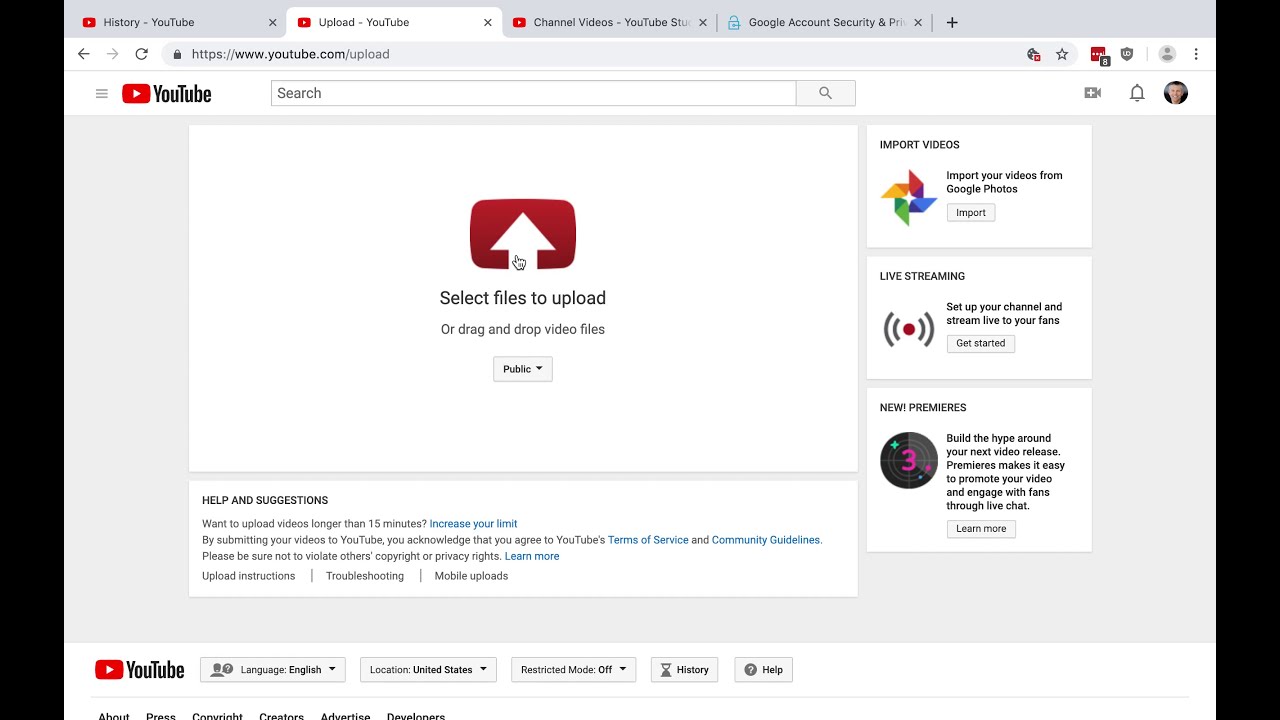Click the Advertise footer link
This screenshot has height=720, width=1280.
pos(345,716)
